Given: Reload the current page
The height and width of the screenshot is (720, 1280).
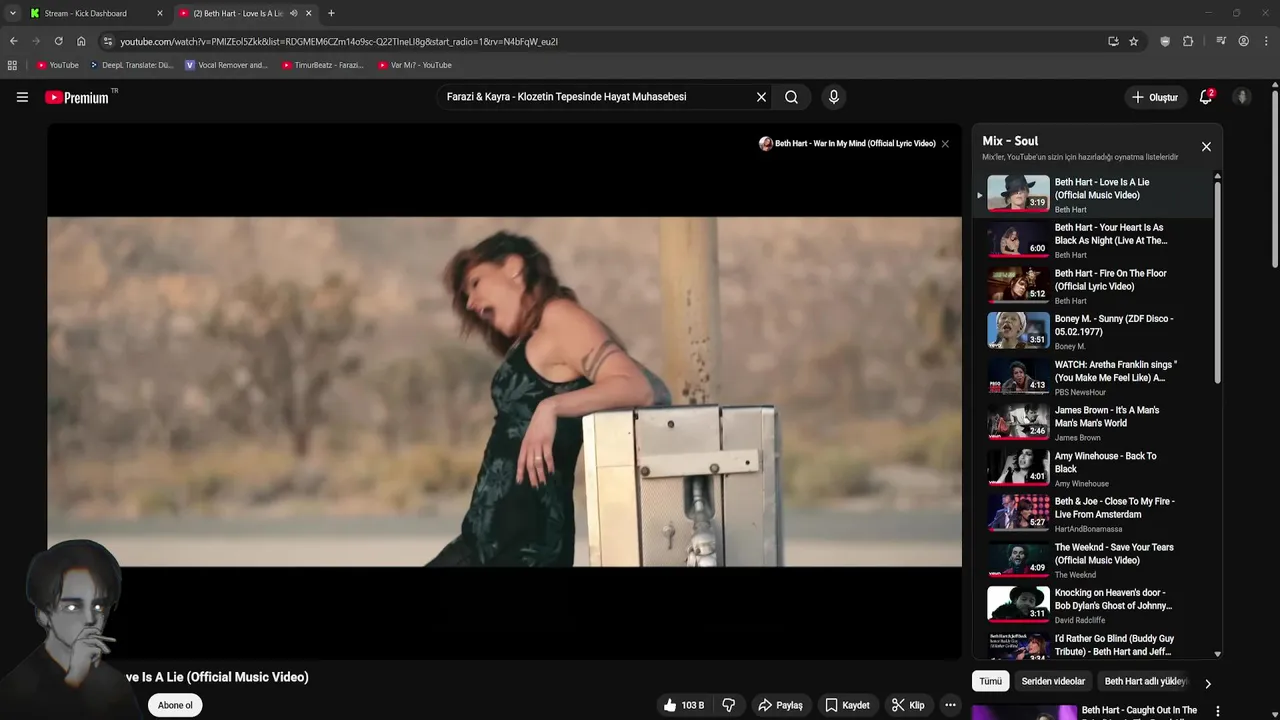Looking at the screenshot, I should (x=58, y=41).
